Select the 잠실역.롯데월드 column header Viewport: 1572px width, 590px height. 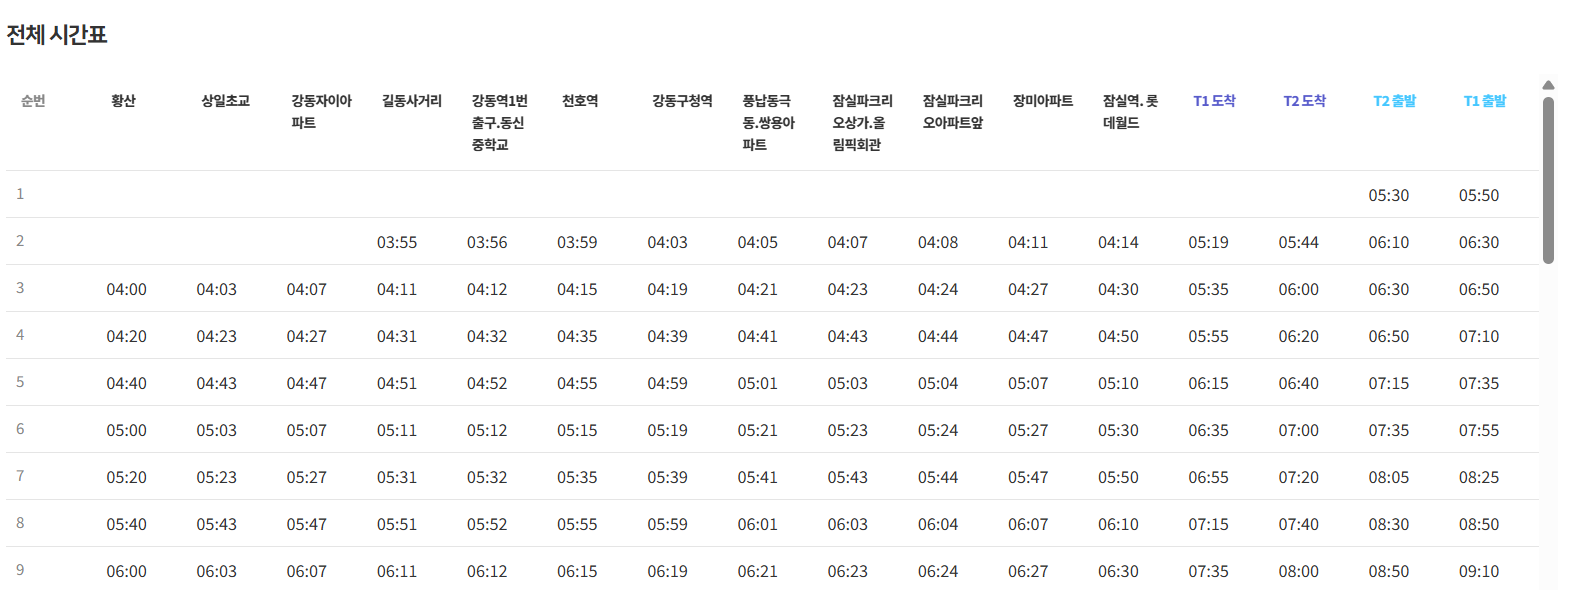pyautogui.click(x=1130, y=112)
